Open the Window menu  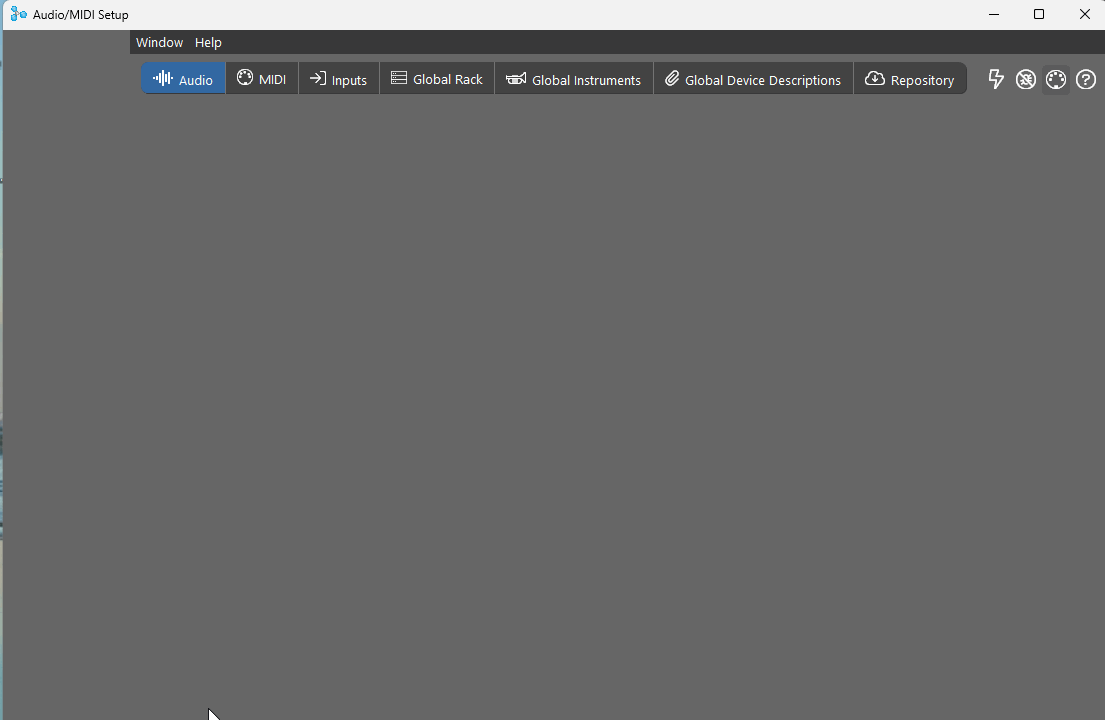pyautogui.click(x=159, y=42)
